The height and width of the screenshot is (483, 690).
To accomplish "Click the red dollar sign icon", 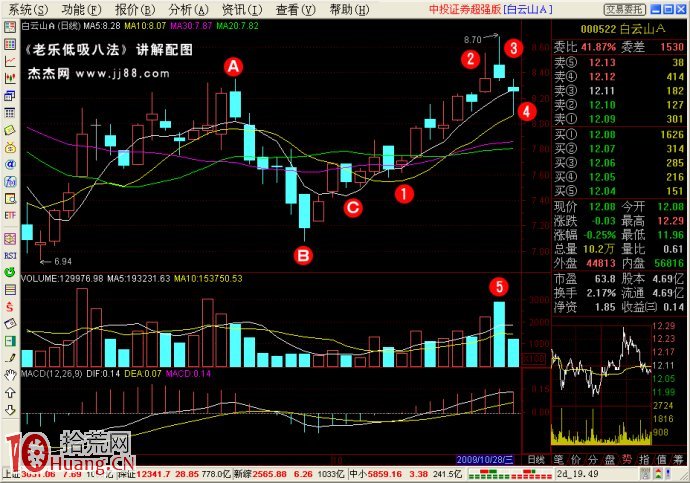I will click(10, 307).
